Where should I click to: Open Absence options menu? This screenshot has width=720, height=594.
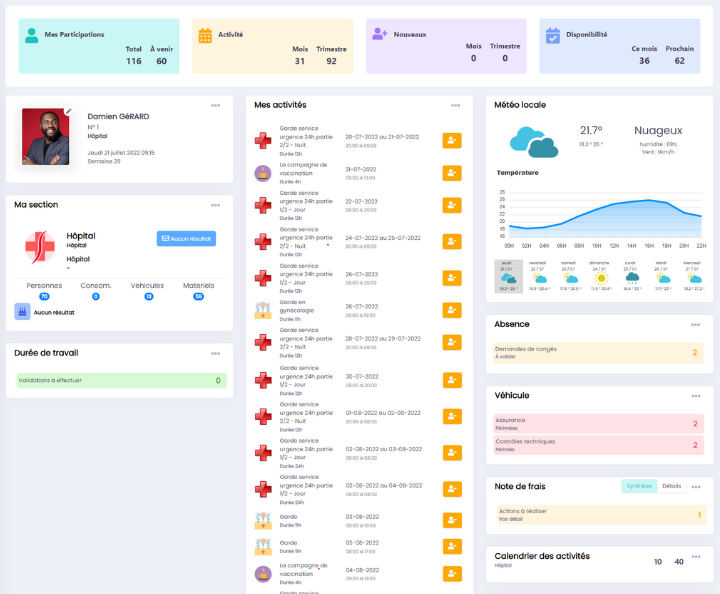696,325
